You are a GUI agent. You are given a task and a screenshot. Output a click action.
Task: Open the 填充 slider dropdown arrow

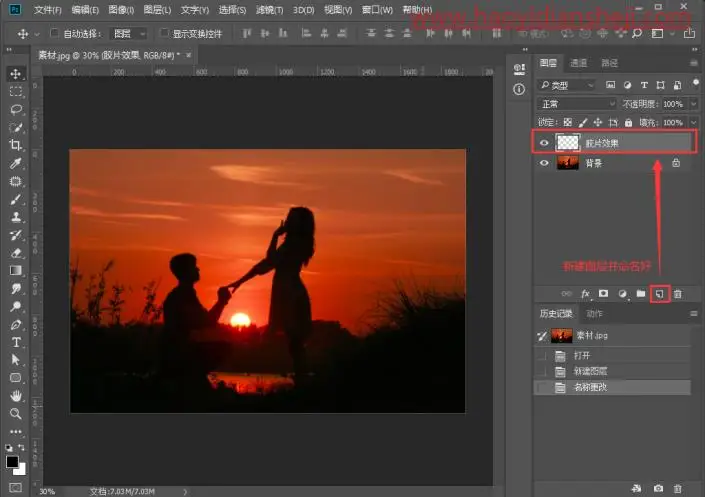click(693, 122)
